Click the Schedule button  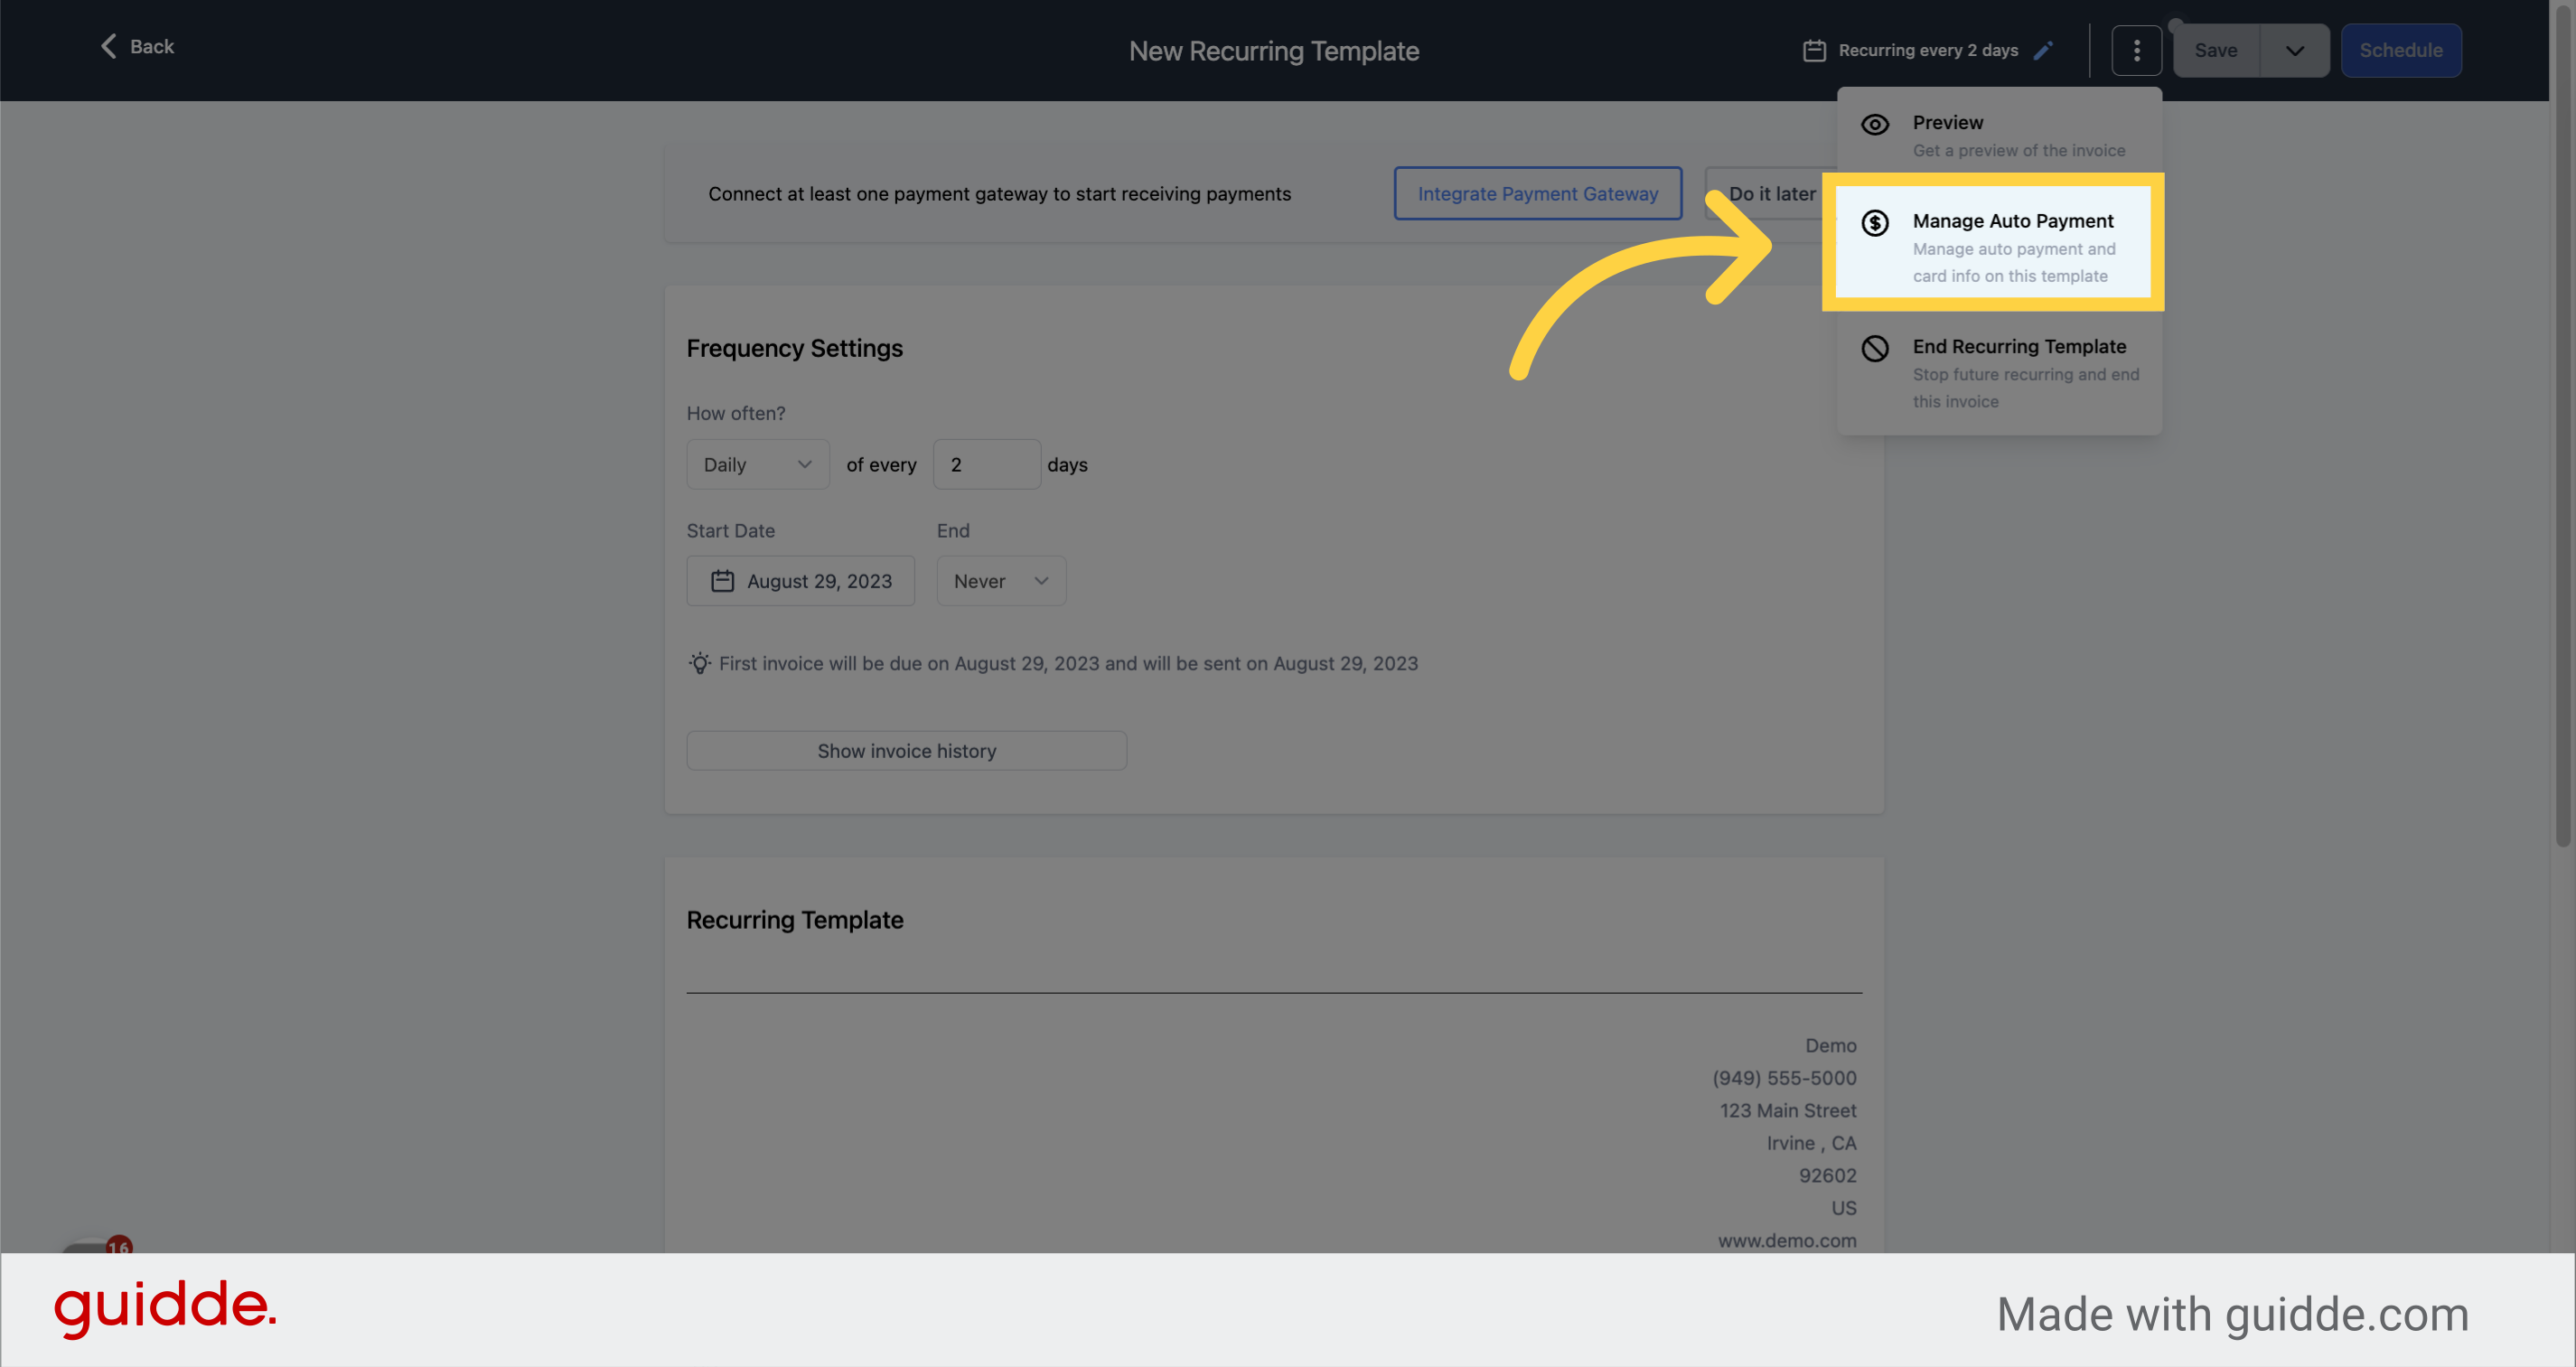click(x=2401, y=50)
